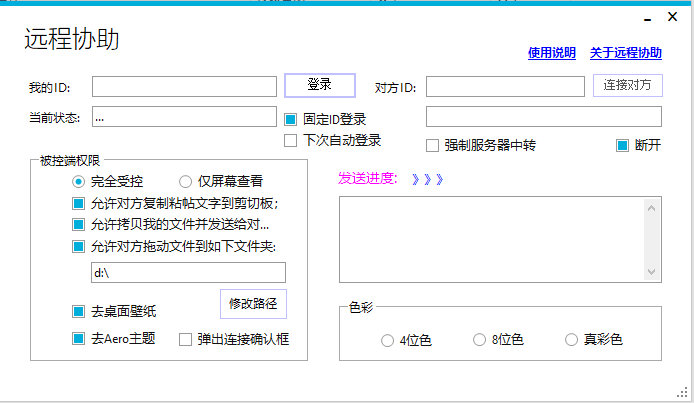Click the empty field below 对方ID
This screenshot has height=403, width=694.
click(x=544, y=116)
